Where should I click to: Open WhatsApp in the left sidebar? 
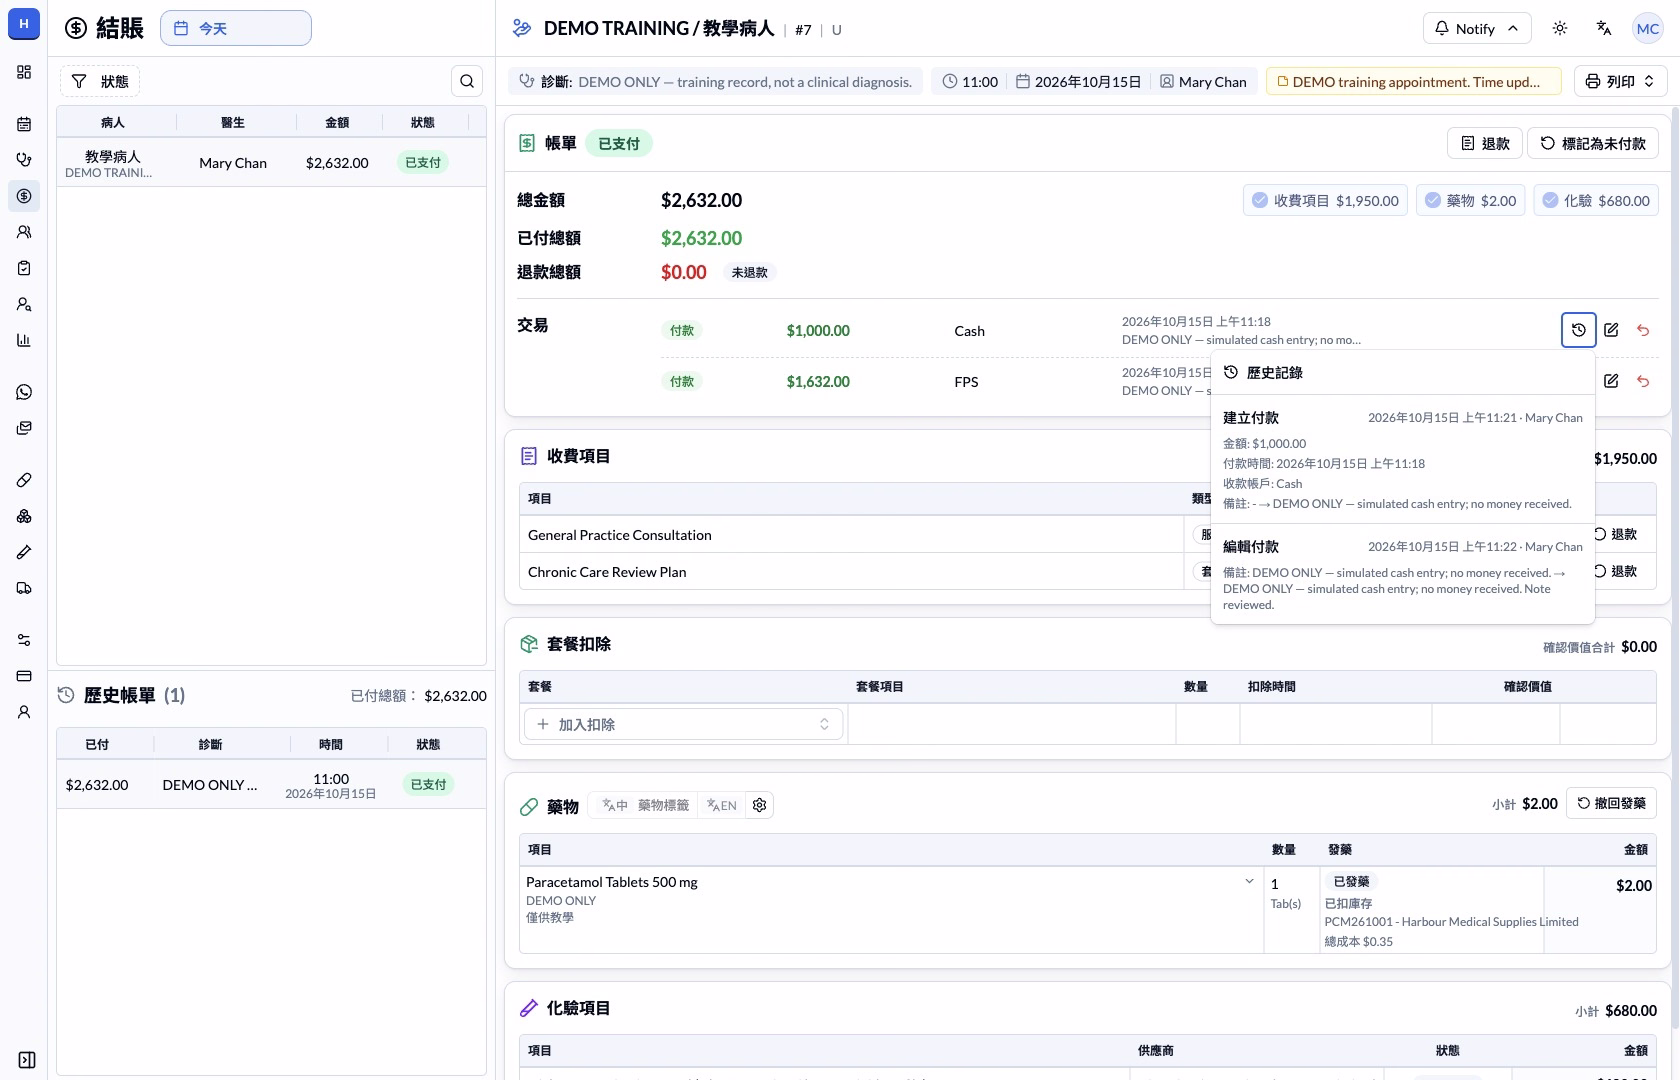pyautogui.click(x=24, y=392)
